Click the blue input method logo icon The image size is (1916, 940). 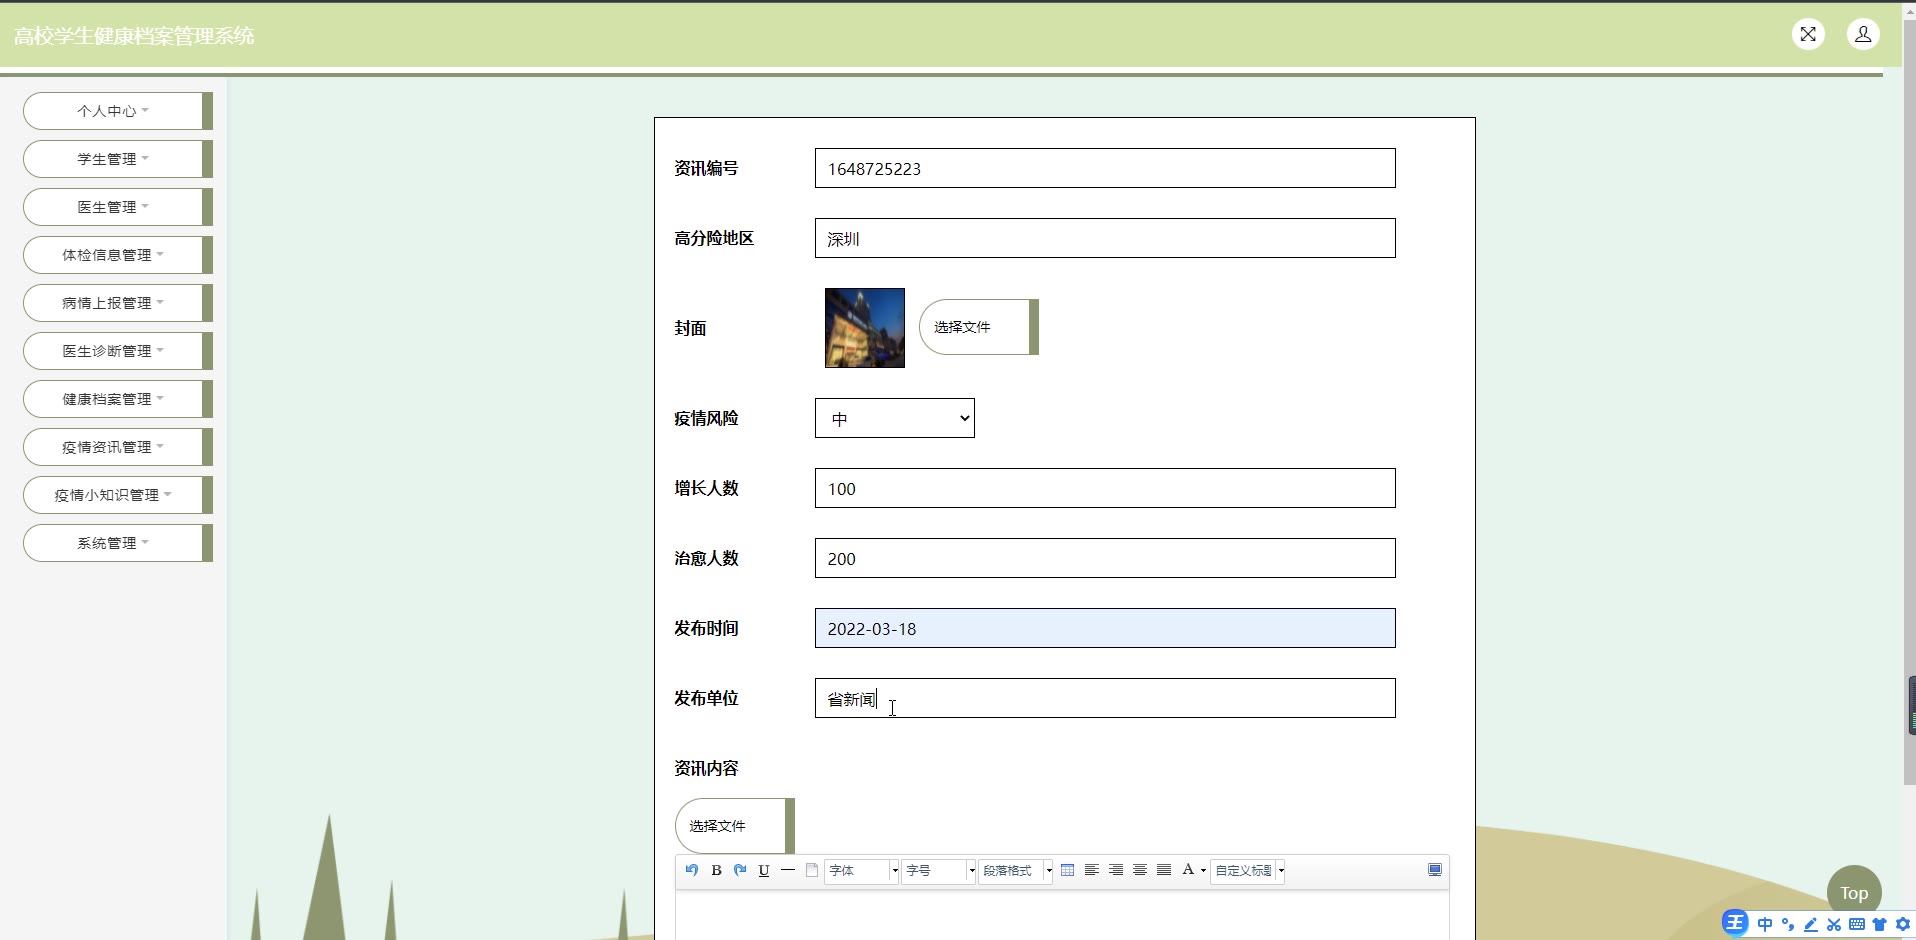click(x=1735, y=923)
